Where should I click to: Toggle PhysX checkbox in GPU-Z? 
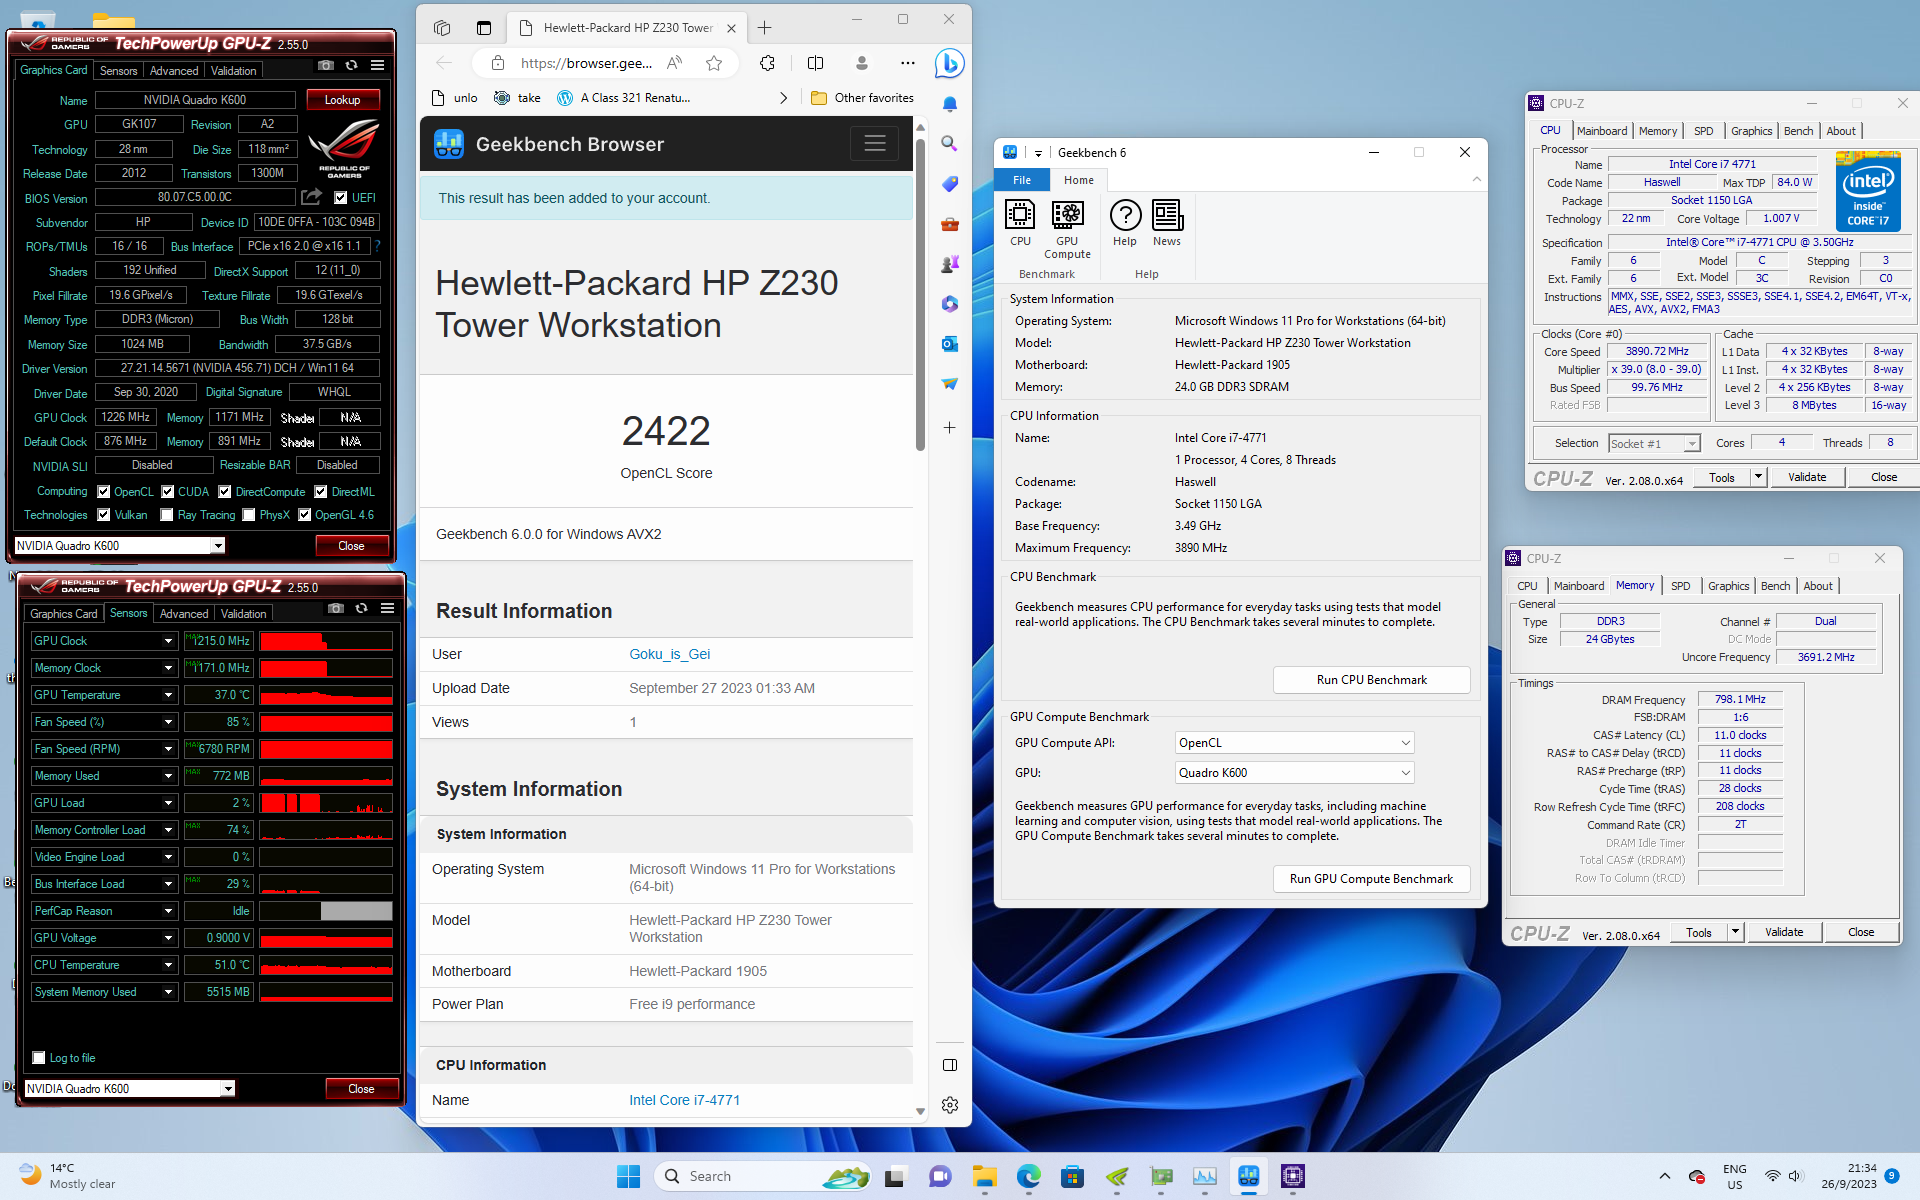pos(249,515)
